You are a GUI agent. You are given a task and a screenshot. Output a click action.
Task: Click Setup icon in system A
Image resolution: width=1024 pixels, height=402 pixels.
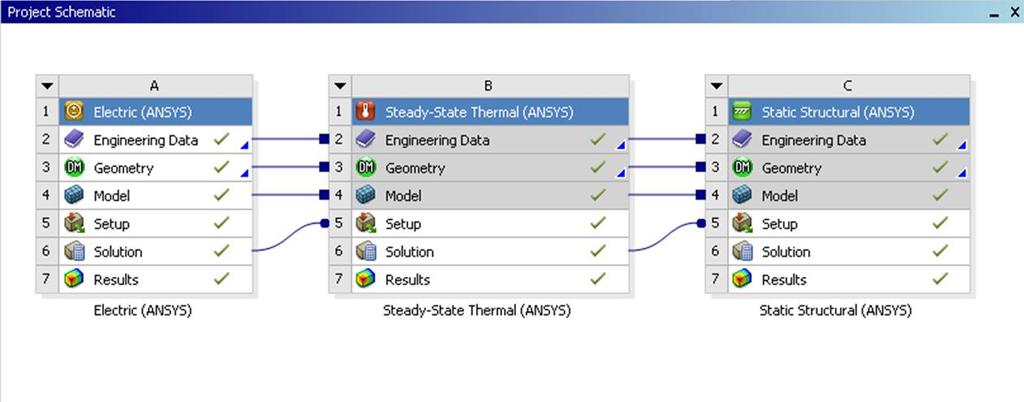pos(74,224)
